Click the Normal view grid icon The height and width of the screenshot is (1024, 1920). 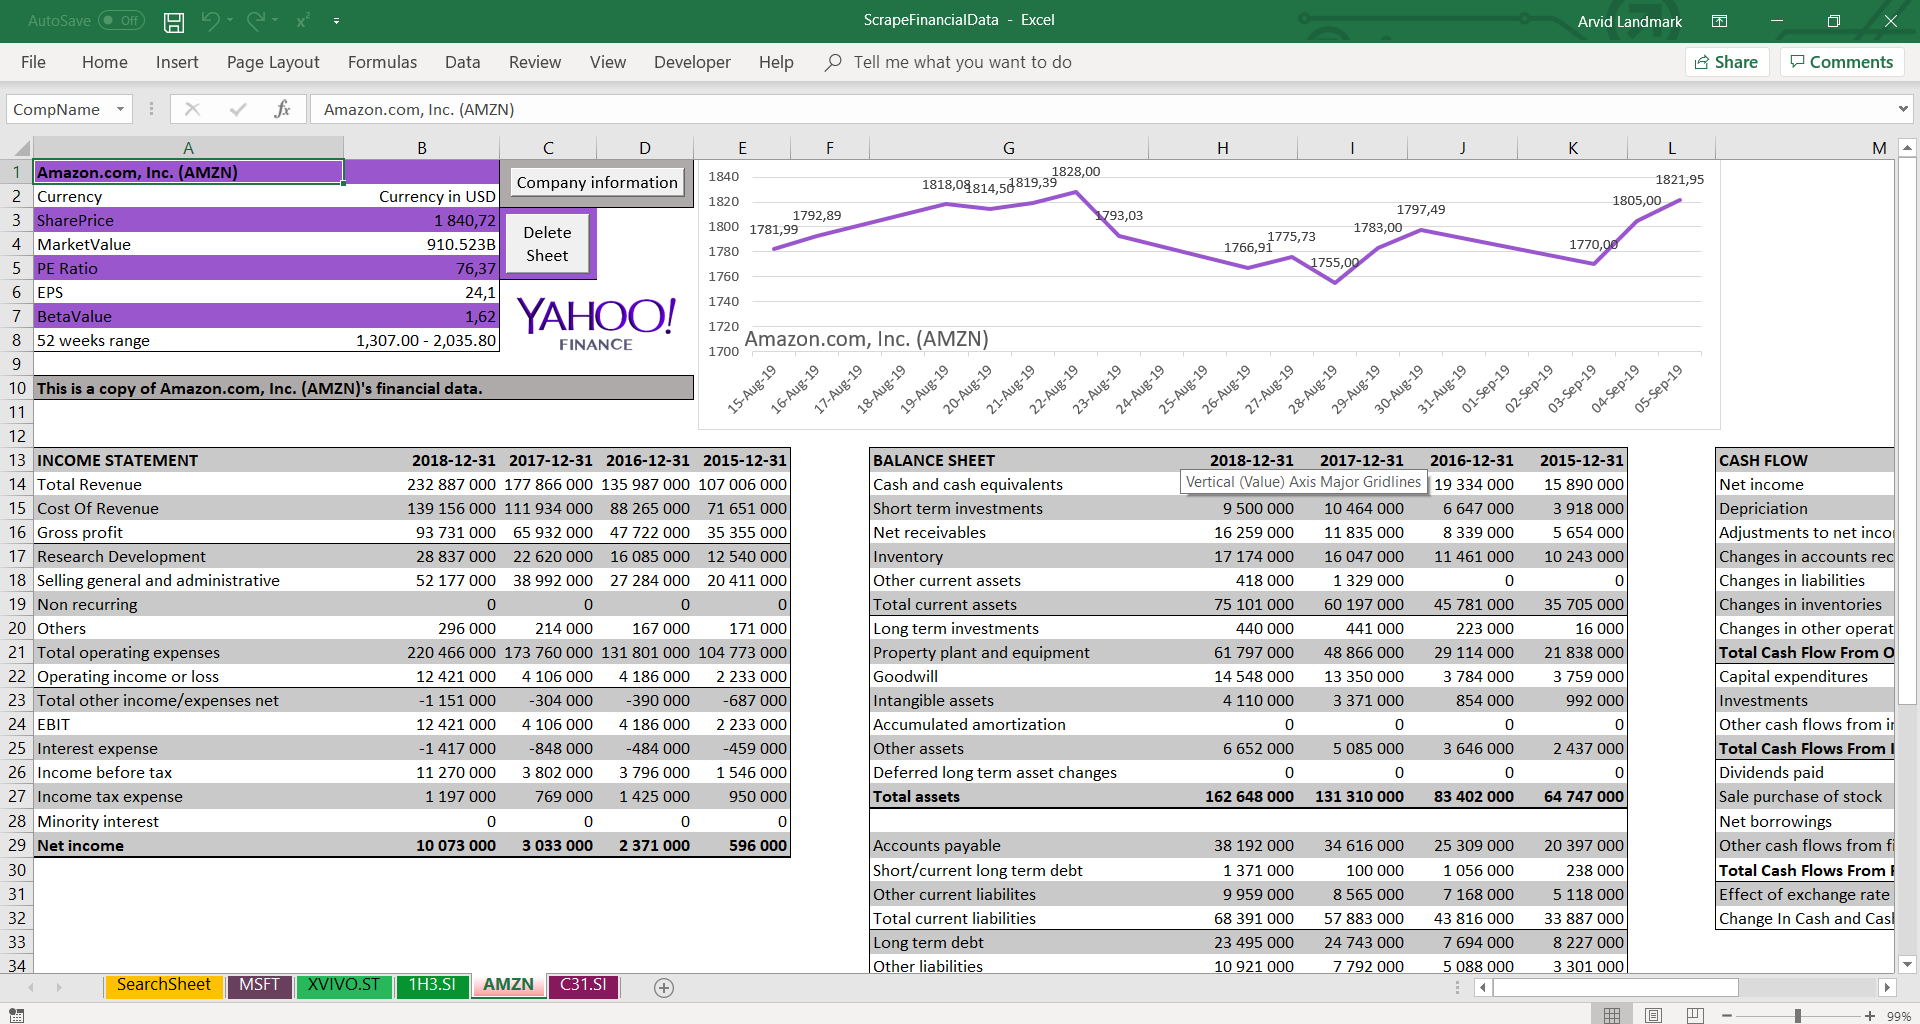click(x=1612, y=1014)
